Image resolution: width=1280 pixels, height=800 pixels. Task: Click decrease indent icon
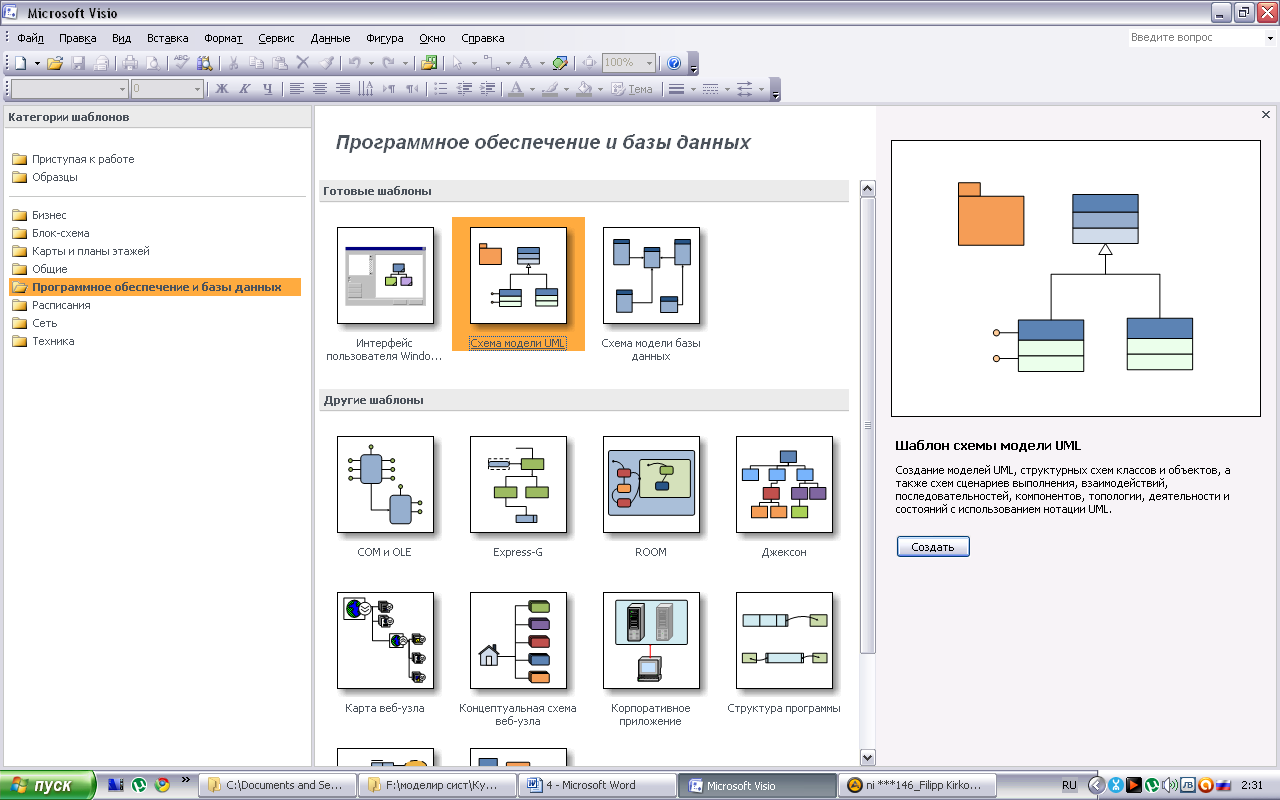point(464,89)
